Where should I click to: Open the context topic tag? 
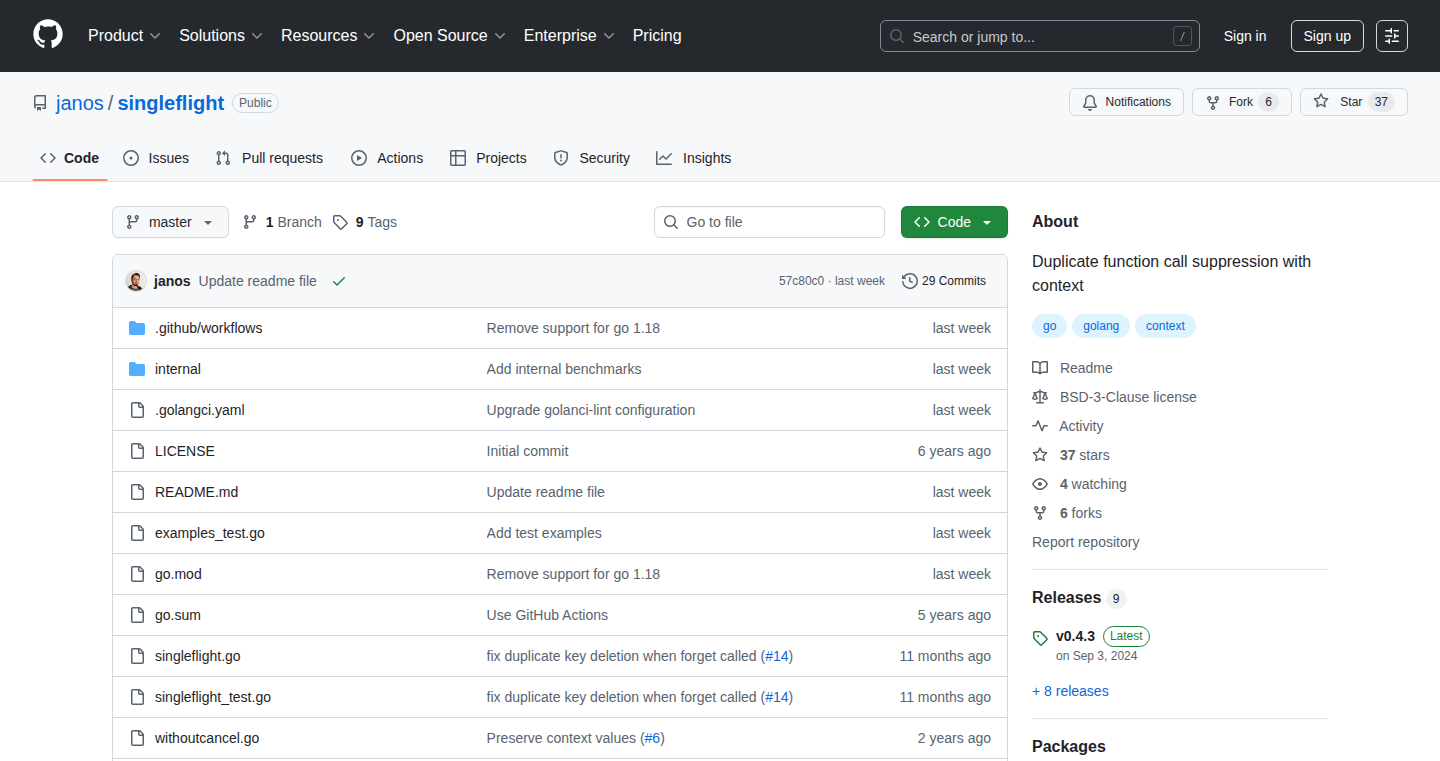pyautogui.click(x=1165, y=326)
